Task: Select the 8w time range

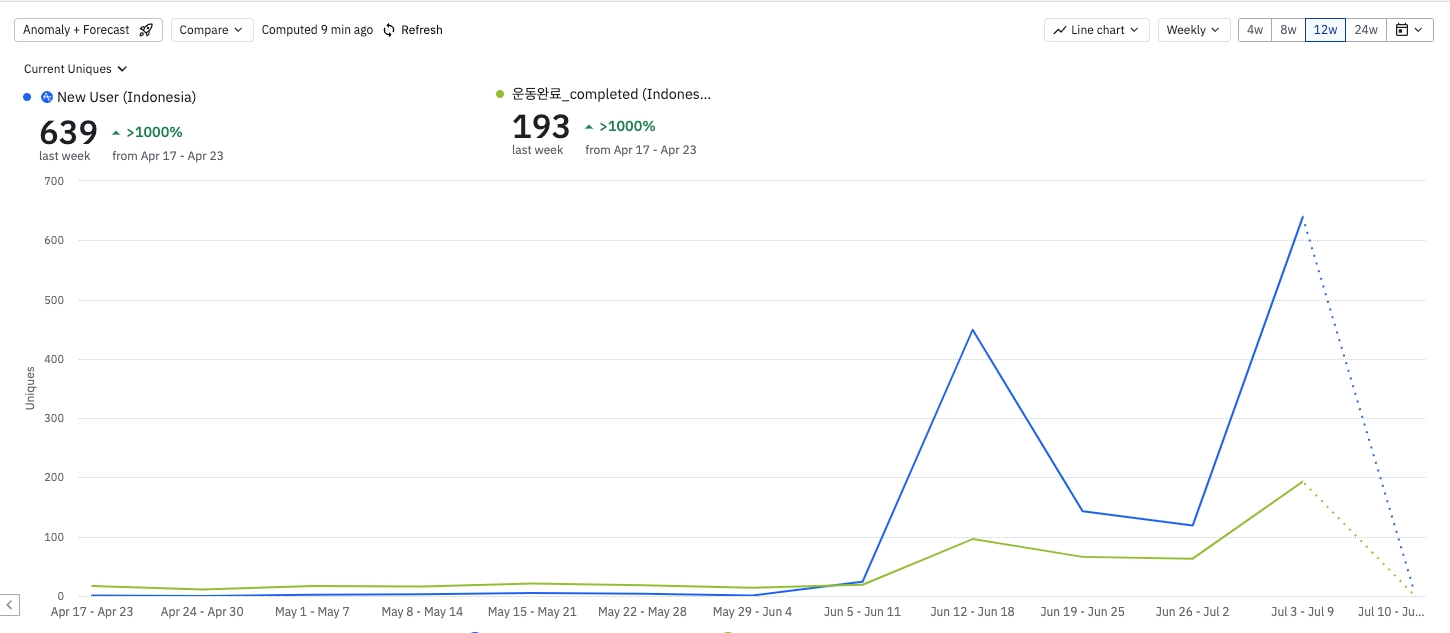Action: pos(1288,30)
